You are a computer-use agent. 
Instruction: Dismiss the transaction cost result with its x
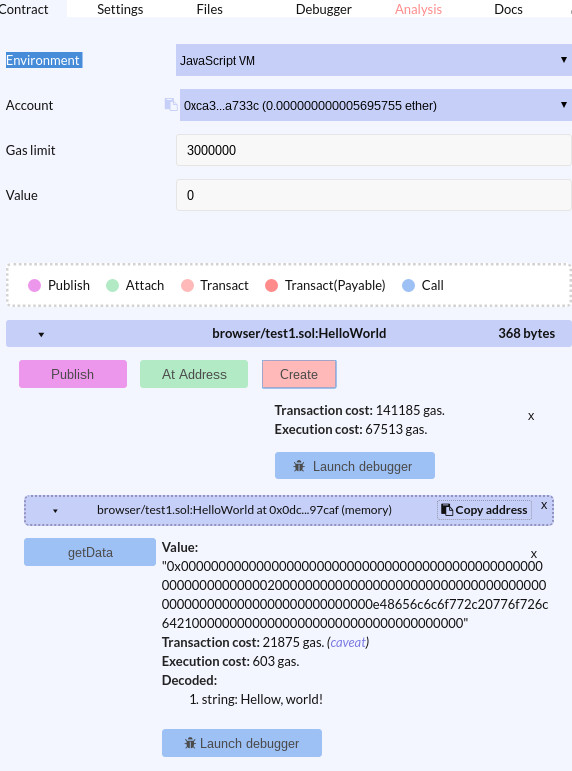(x=531, y=416)
